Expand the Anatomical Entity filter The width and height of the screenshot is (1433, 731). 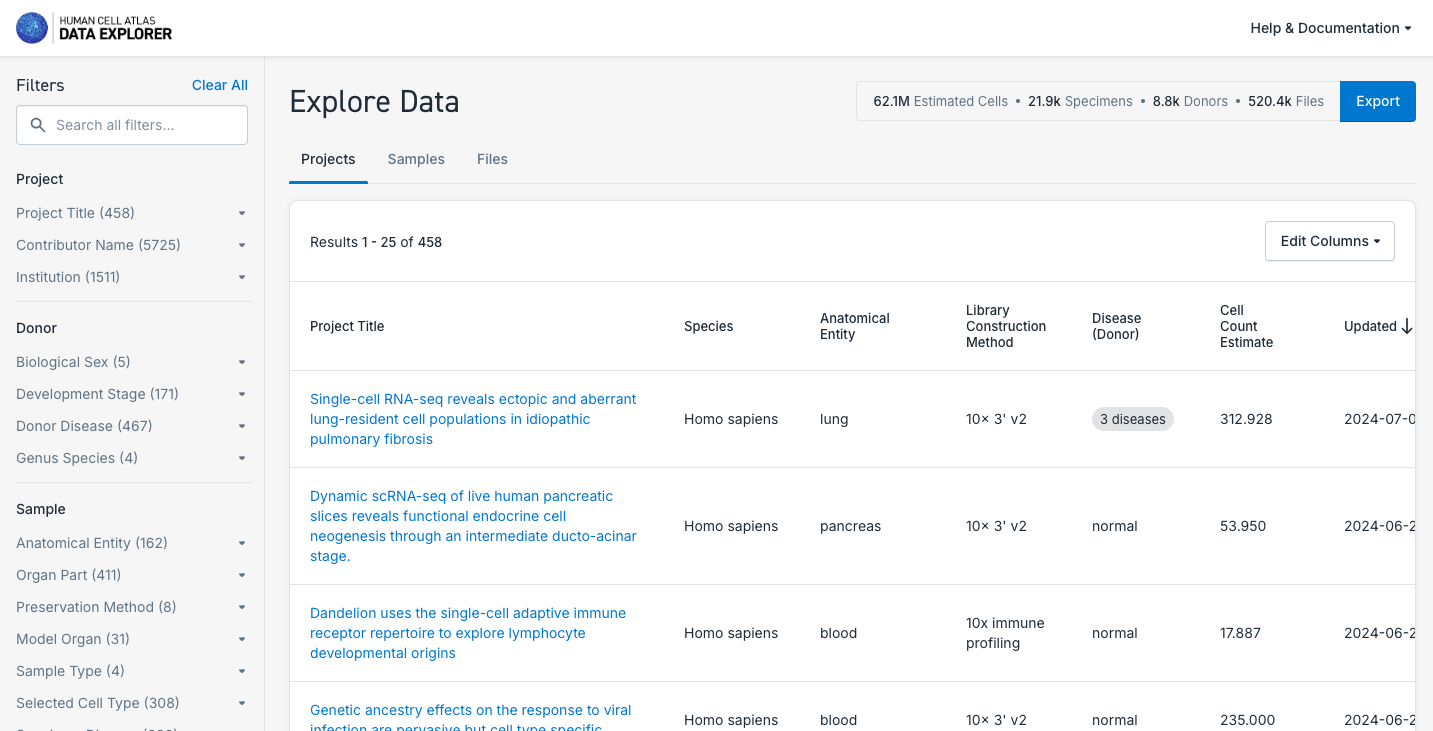coord(132,543)
